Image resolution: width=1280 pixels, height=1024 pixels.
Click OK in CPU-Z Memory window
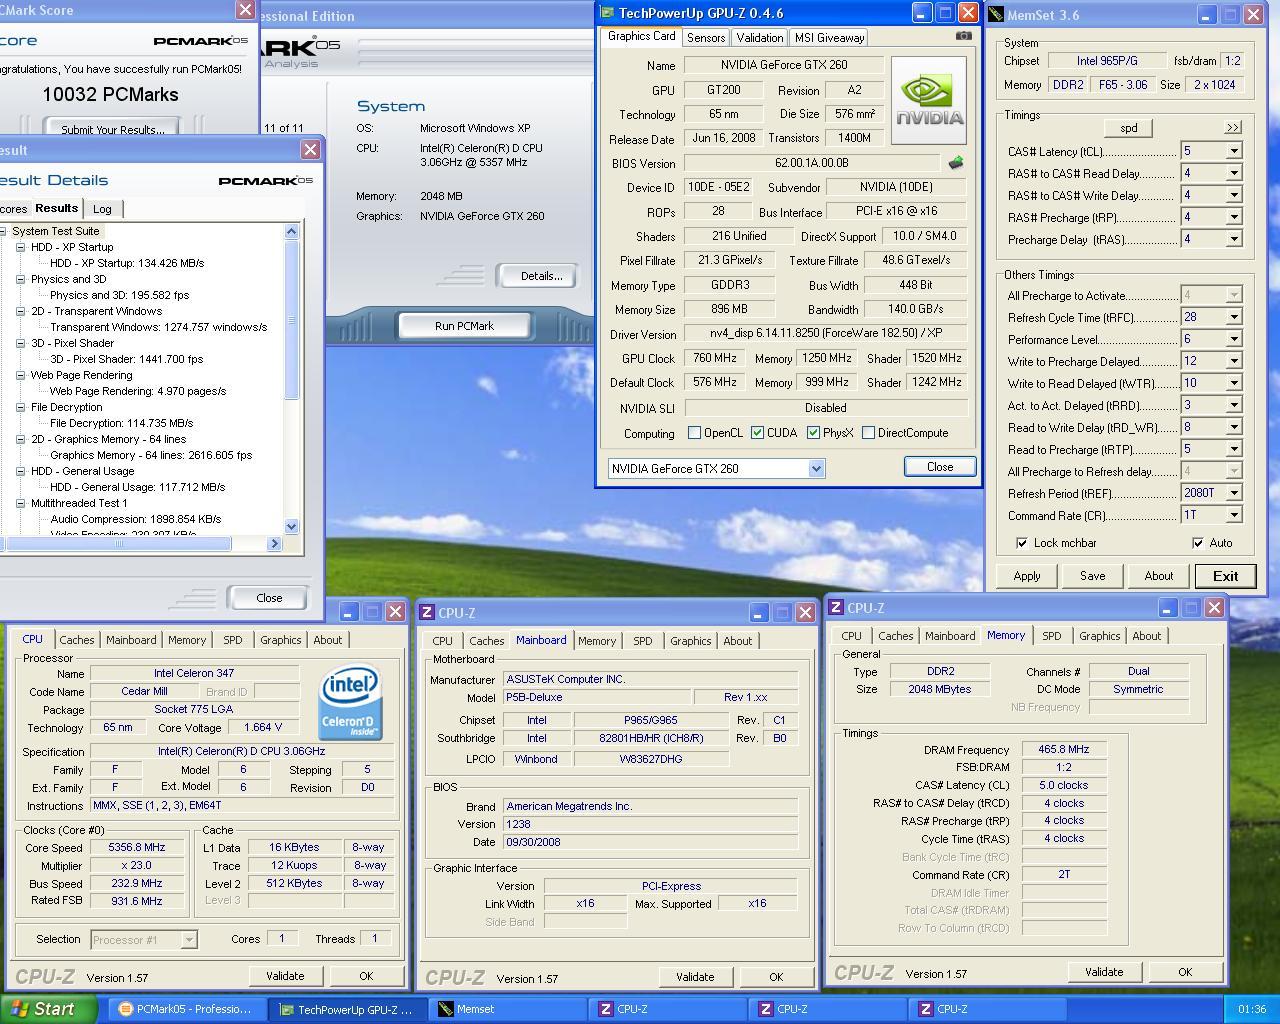[1185, 972]
